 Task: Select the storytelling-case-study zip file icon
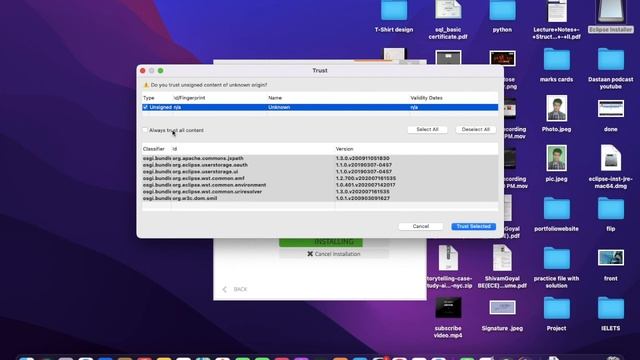[448, 258]
